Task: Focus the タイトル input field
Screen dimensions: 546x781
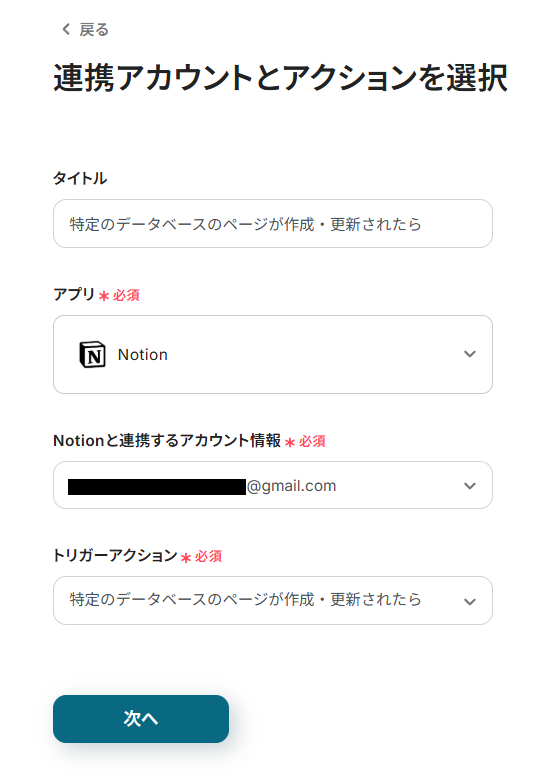Action: tap(273, 224)
